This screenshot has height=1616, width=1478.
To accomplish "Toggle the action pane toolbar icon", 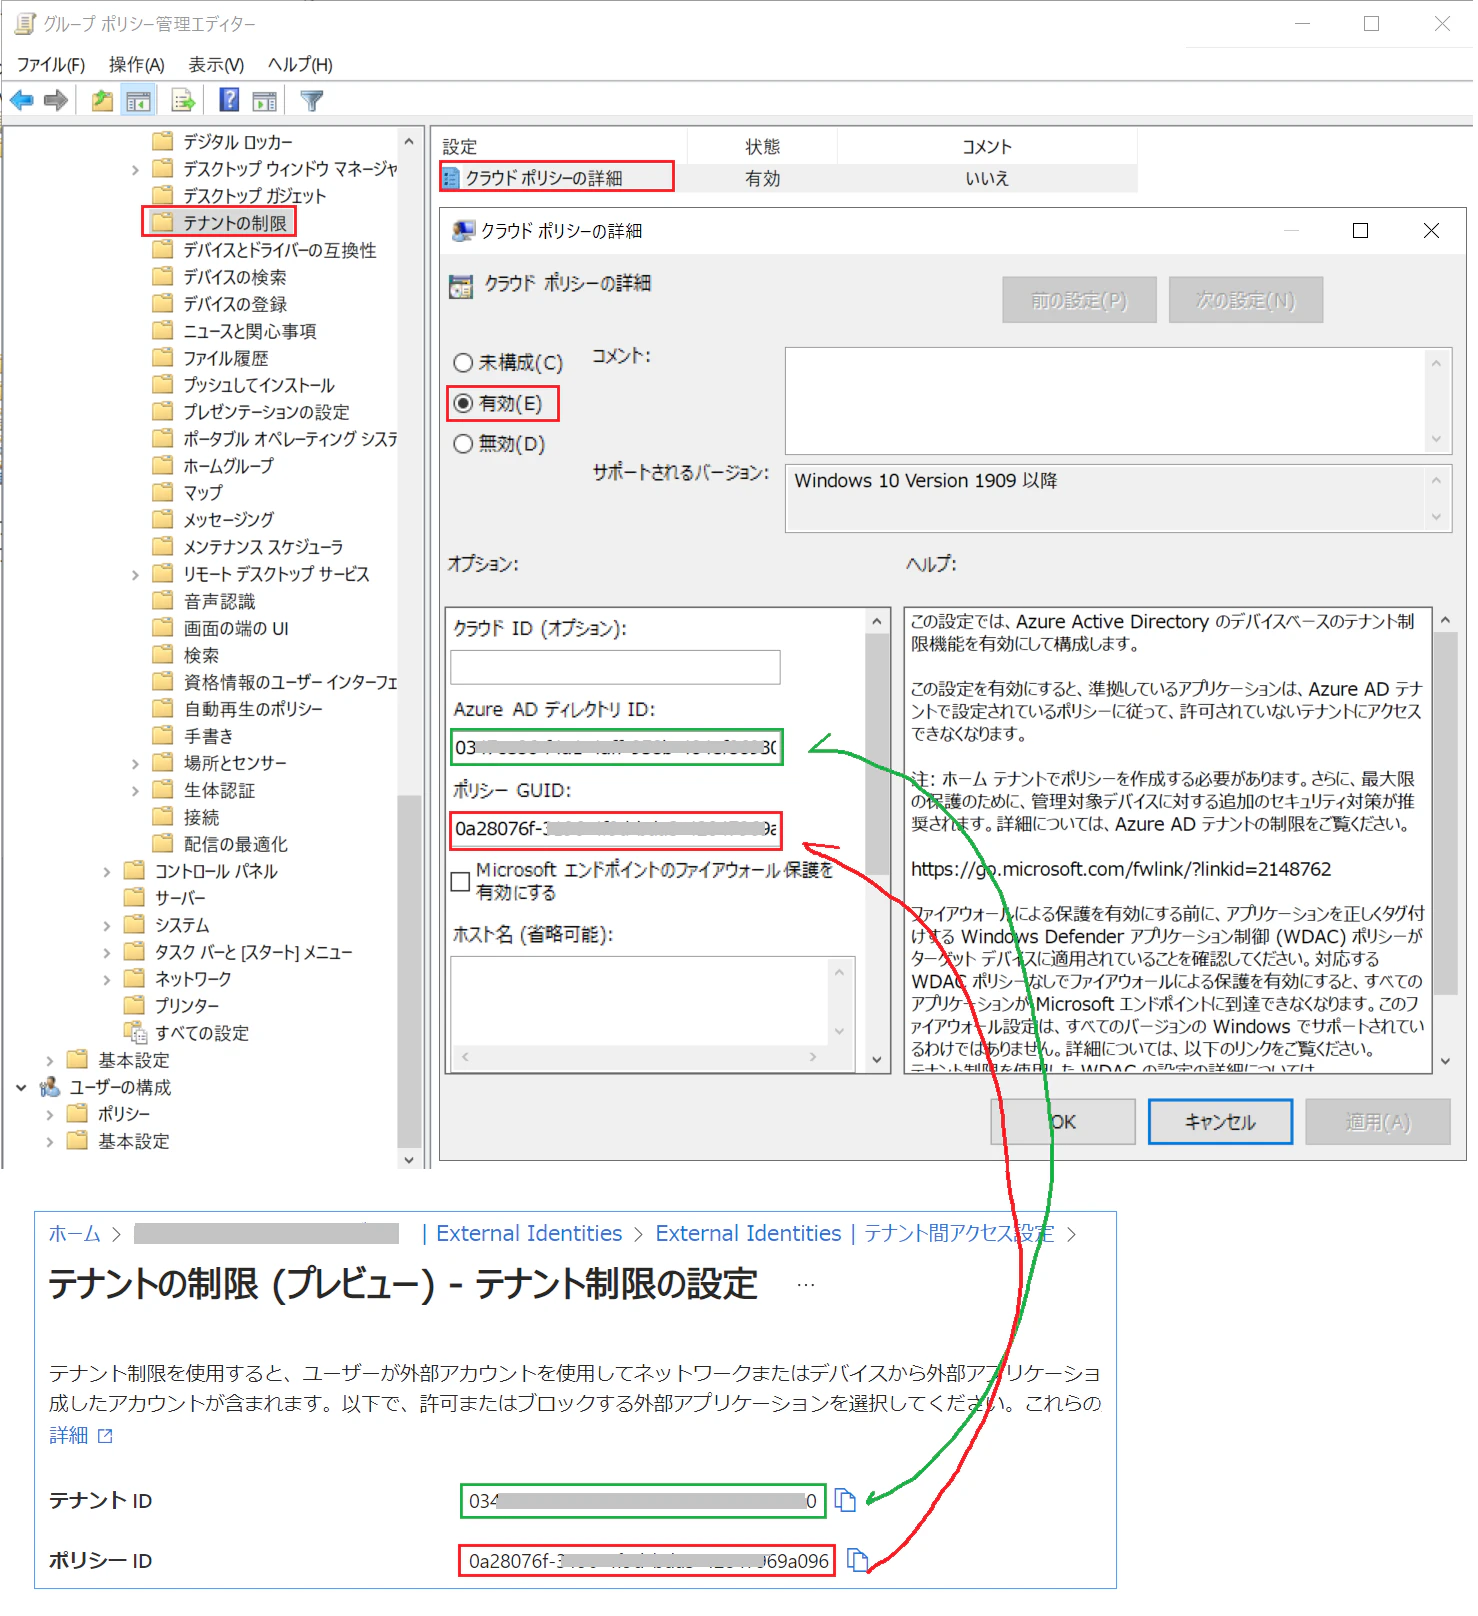I will coord(264,100).
